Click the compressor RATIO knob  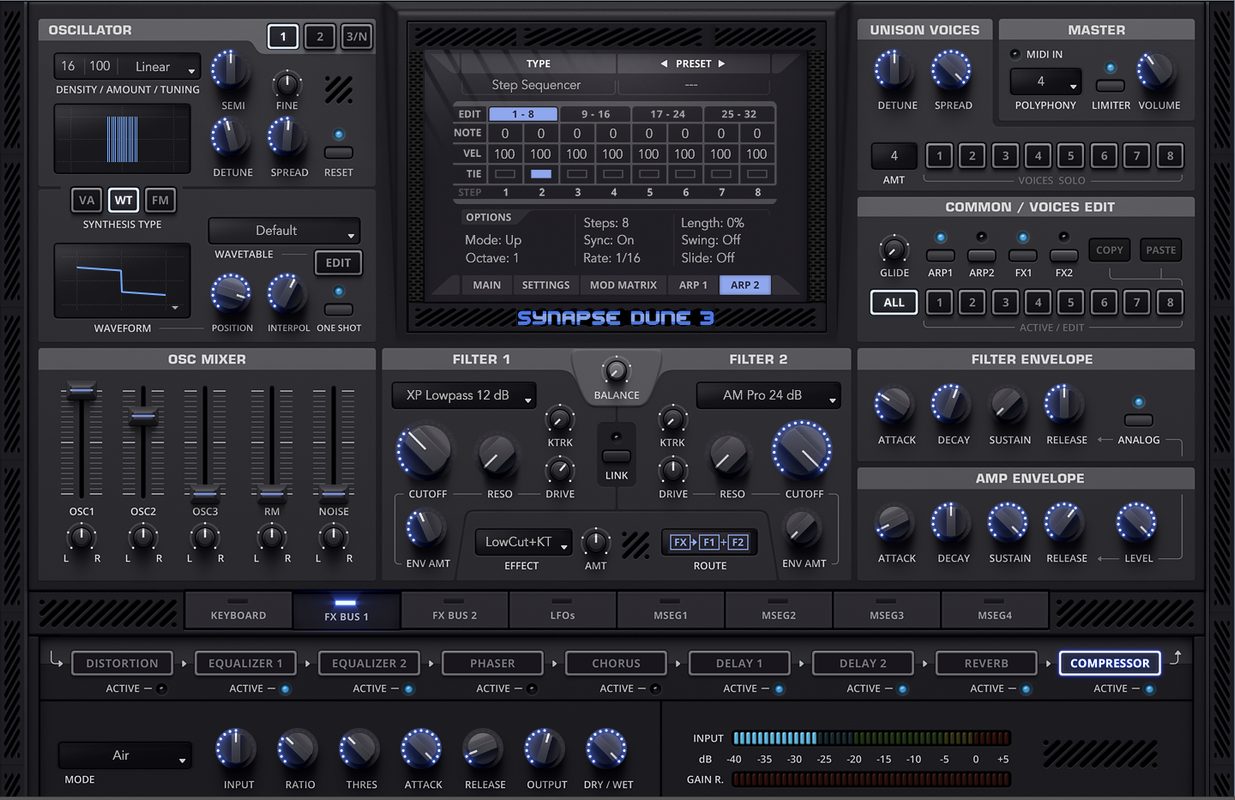[x=299, y=750]
